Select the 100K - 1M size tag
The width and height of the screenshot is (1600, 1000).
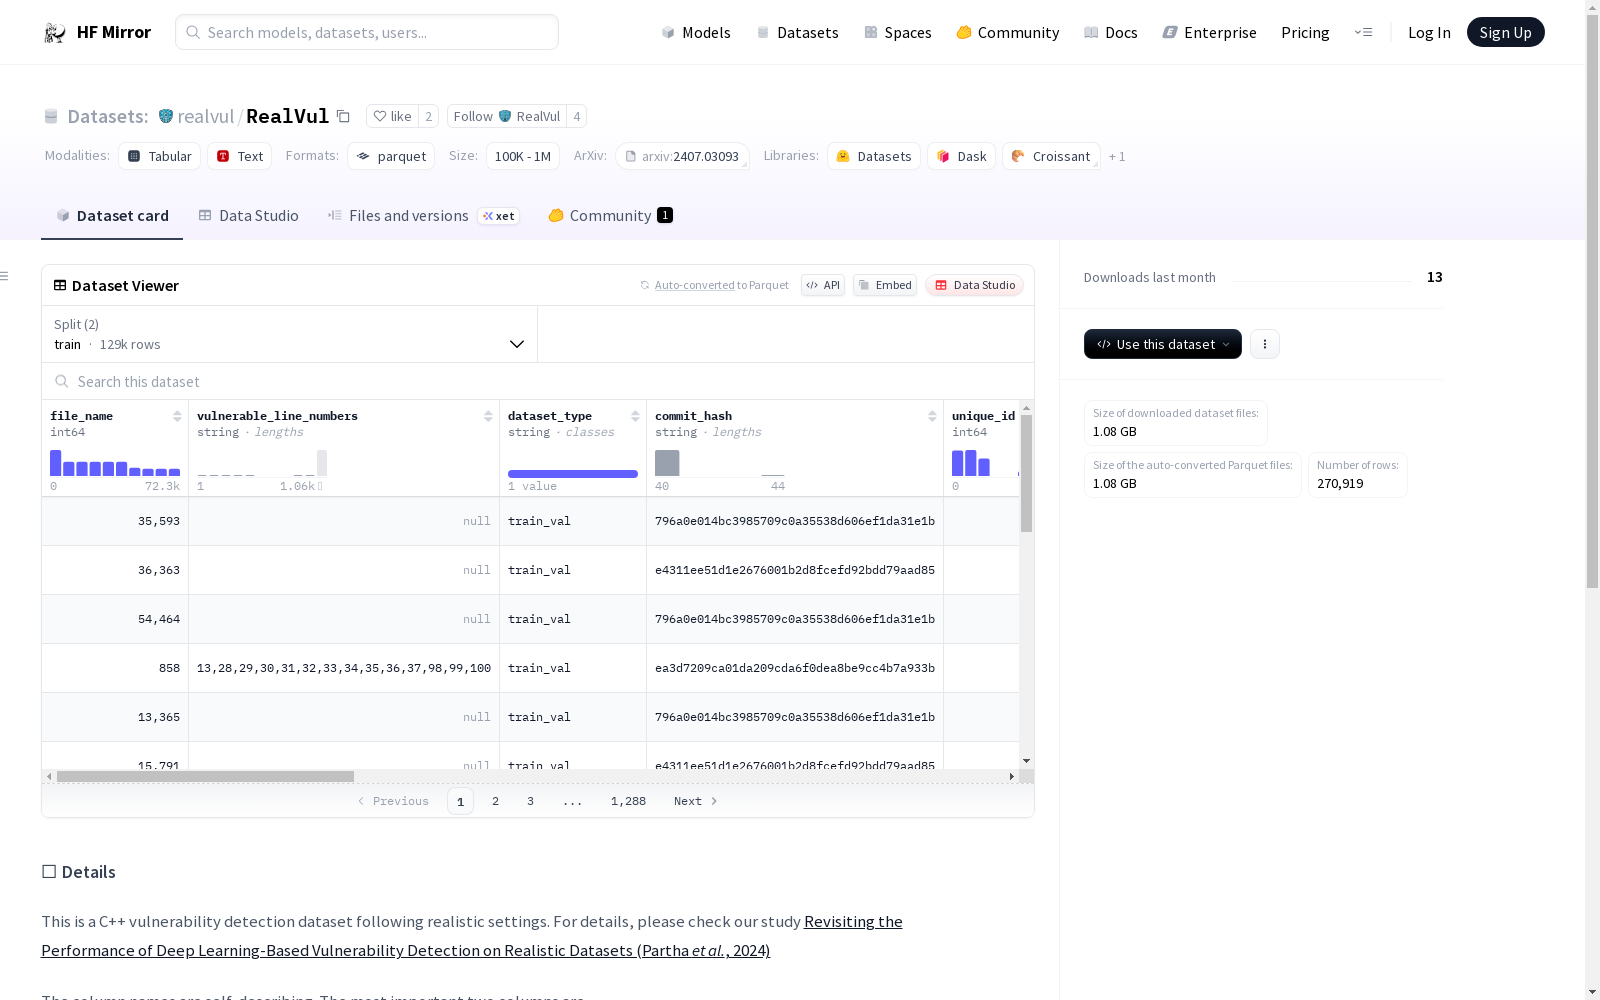click(523, 156)
